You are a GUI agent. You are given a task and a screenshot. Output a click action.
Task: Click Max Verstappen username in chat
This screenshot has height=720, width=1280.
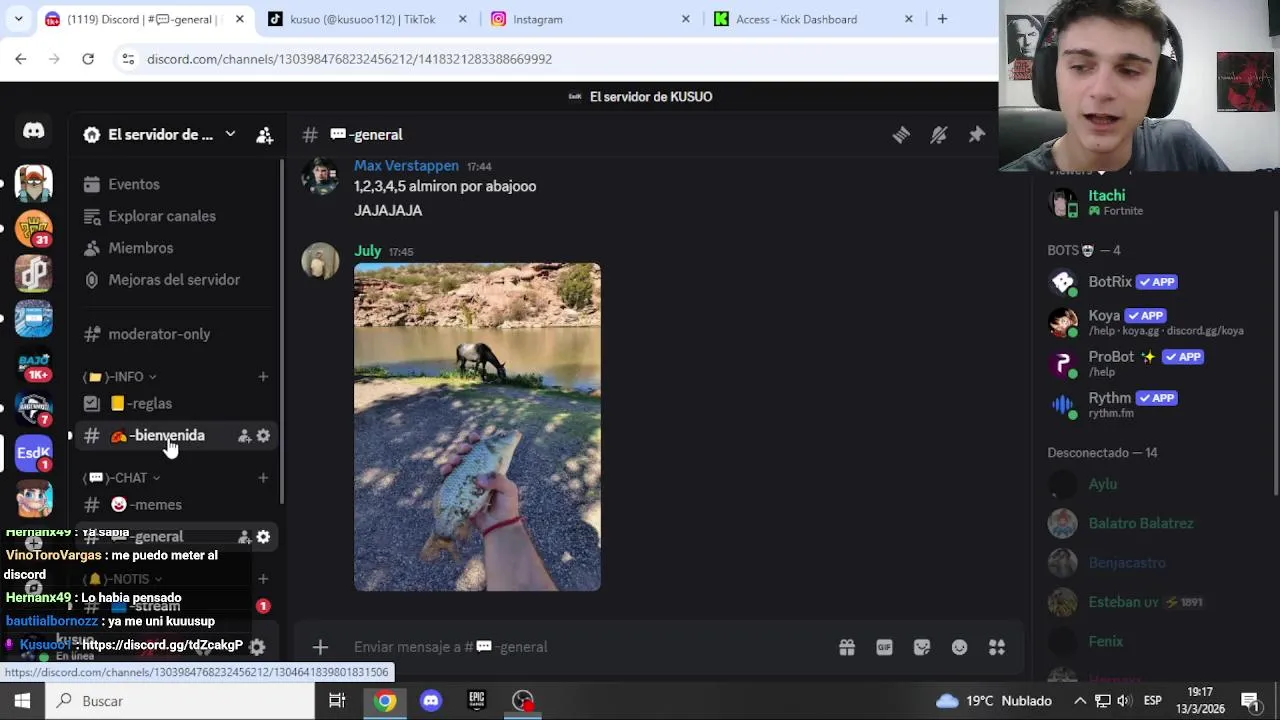(x=406, y=166)
